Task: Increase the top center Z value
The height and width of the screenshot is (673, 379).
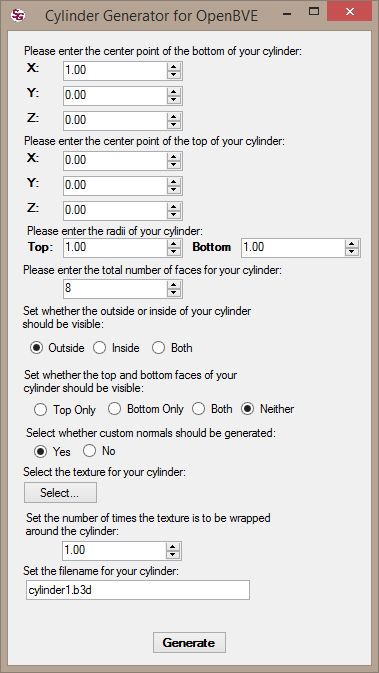Action: tap(173, 206)
